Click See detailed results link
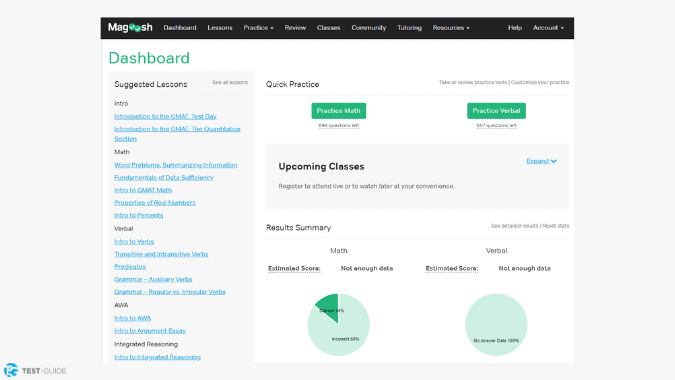This screenshot has height=380, width=675. coord(514,226)
